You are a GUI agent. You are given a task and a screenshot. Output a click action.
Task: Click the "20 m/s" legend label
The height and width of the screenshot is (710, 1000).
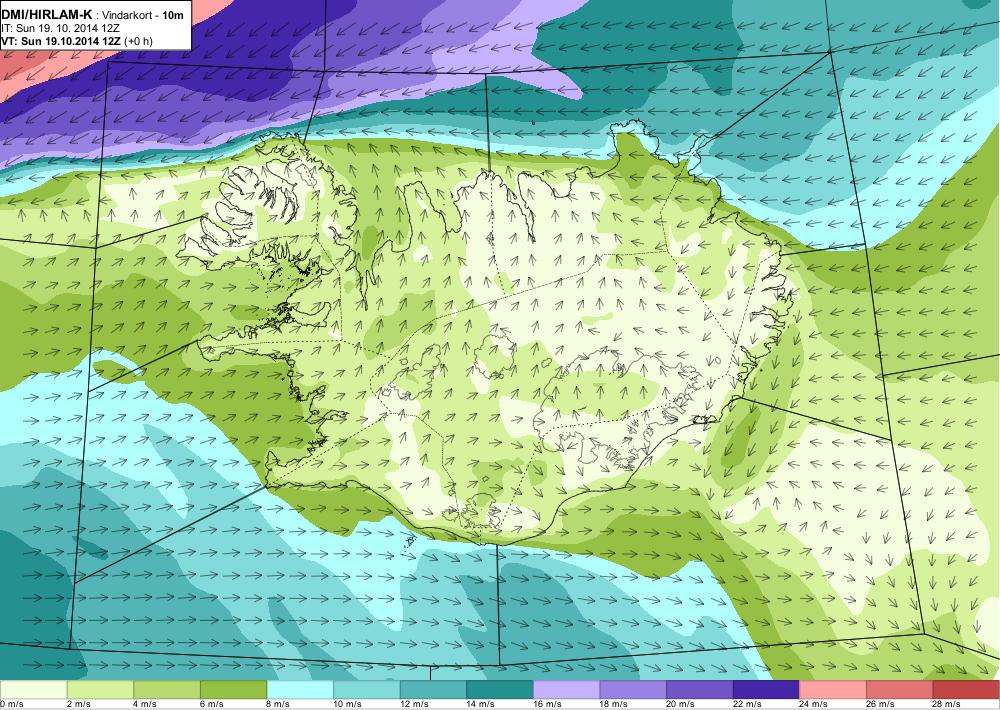point(681,704)
